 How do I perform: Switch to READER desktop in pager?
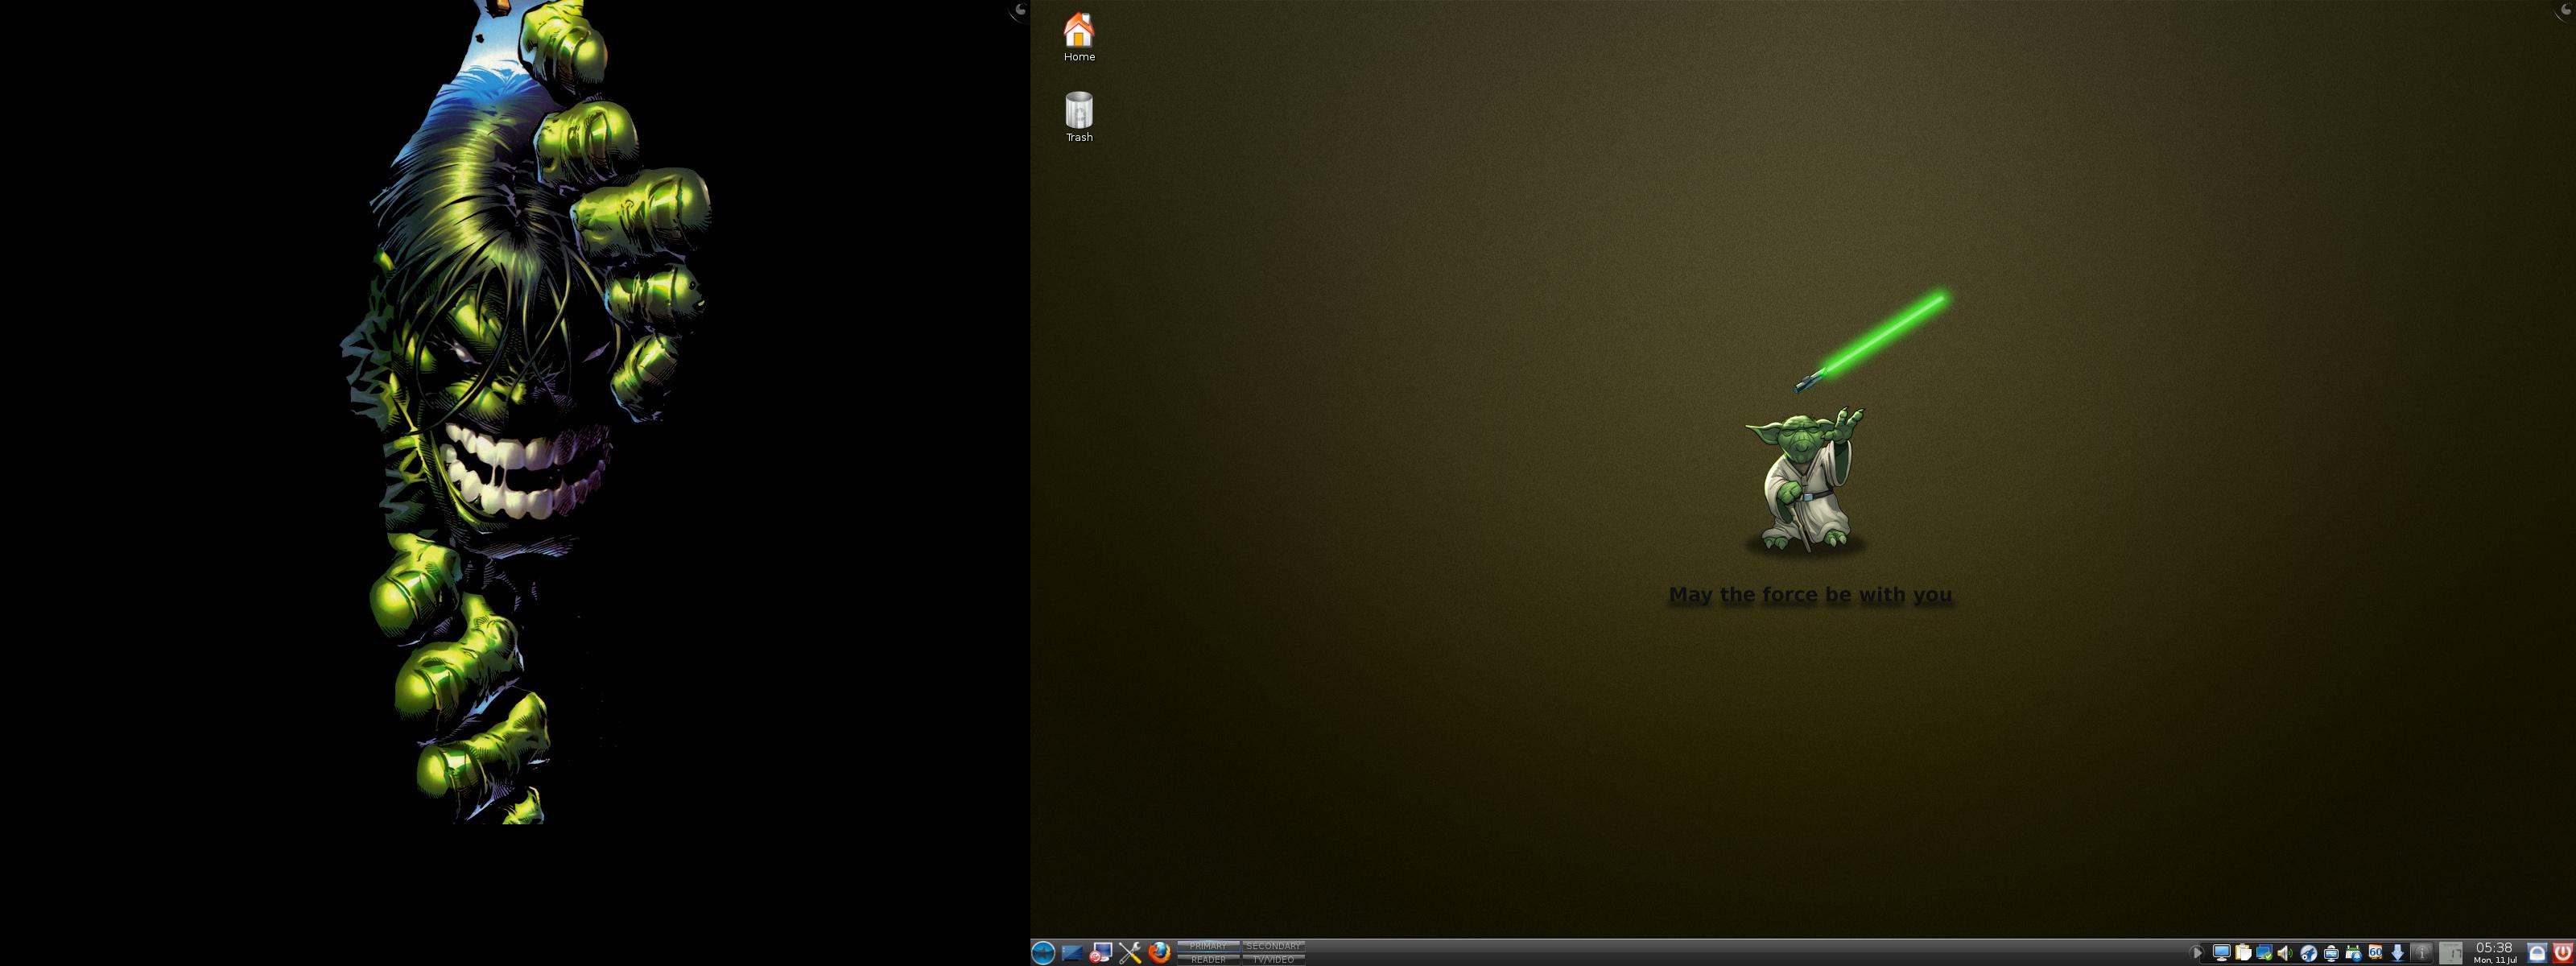coord(1208,959)
